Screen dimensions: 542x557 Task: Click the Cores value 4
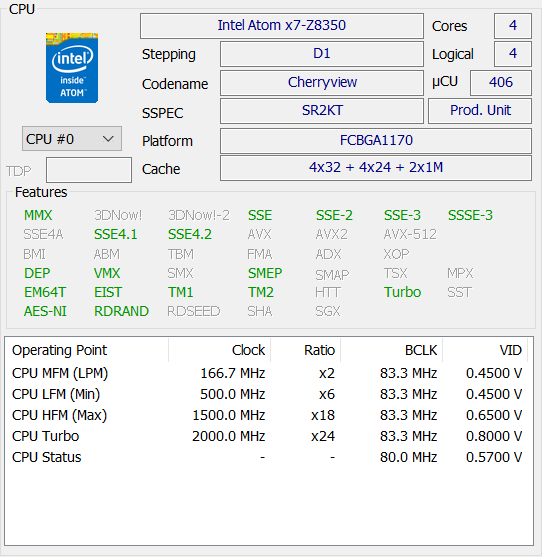pyautogui.click(x=513, y=26)
